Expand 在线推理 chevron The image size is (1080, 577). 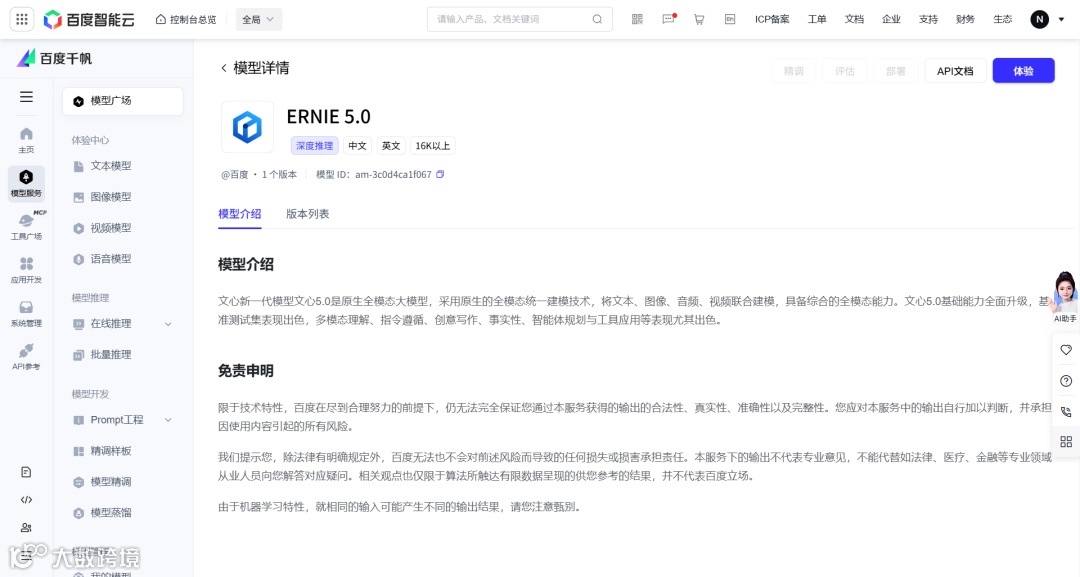(168, 324)
